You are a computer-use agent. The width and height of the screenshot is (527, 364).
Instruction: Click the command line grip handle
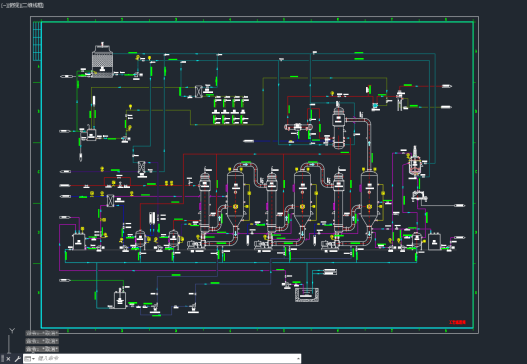(x=2, y=359)
